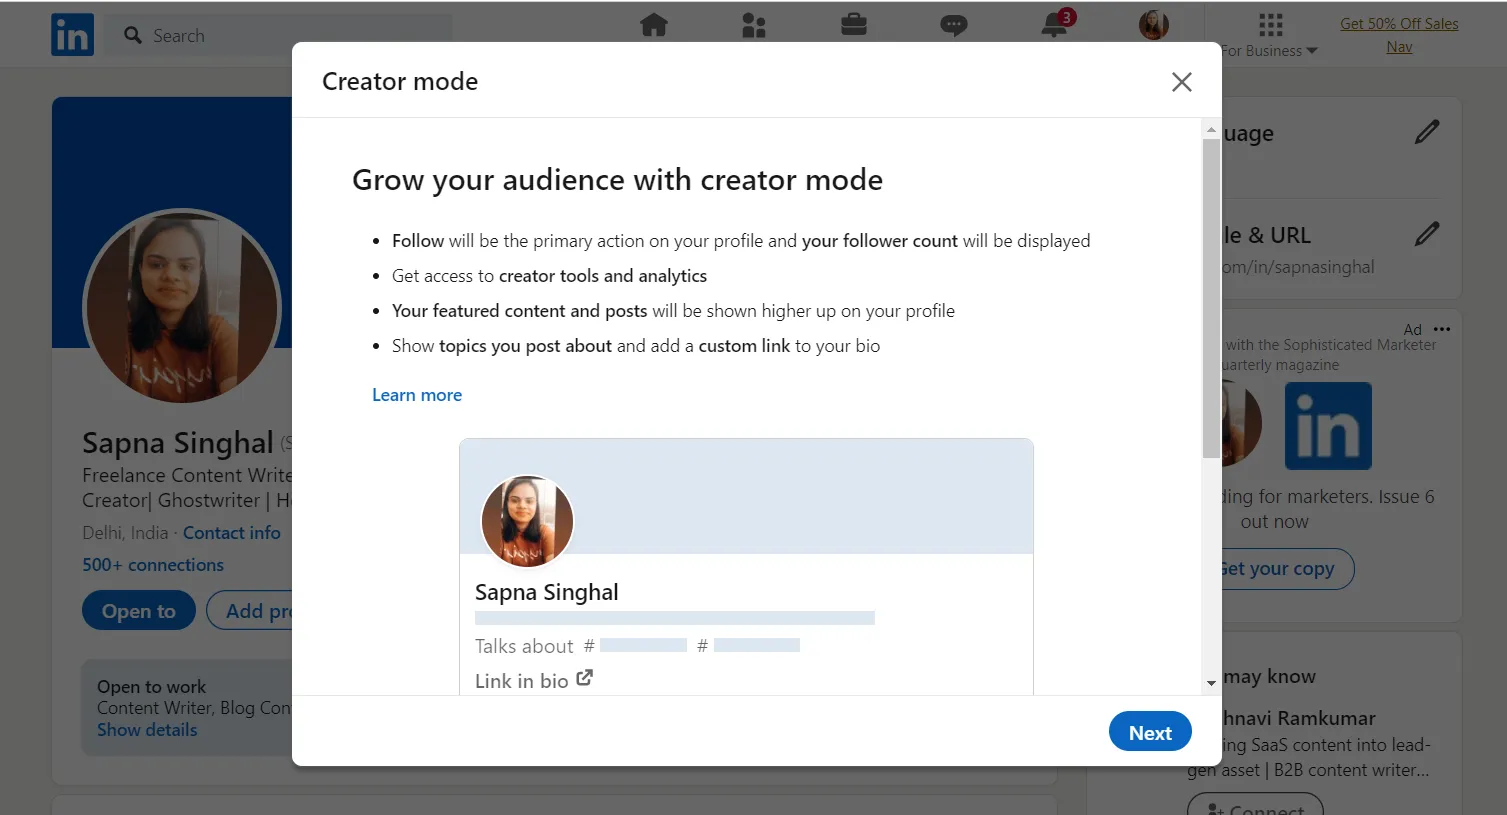Click the LinkedIn logo in the ad
This screenshot has width=1507, height=815.
pos(1328,426)
